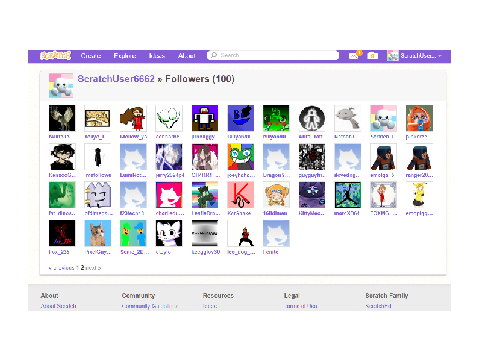Open the Create menu item
Viewport: 480px width, 360px height.
click(91, 56)
